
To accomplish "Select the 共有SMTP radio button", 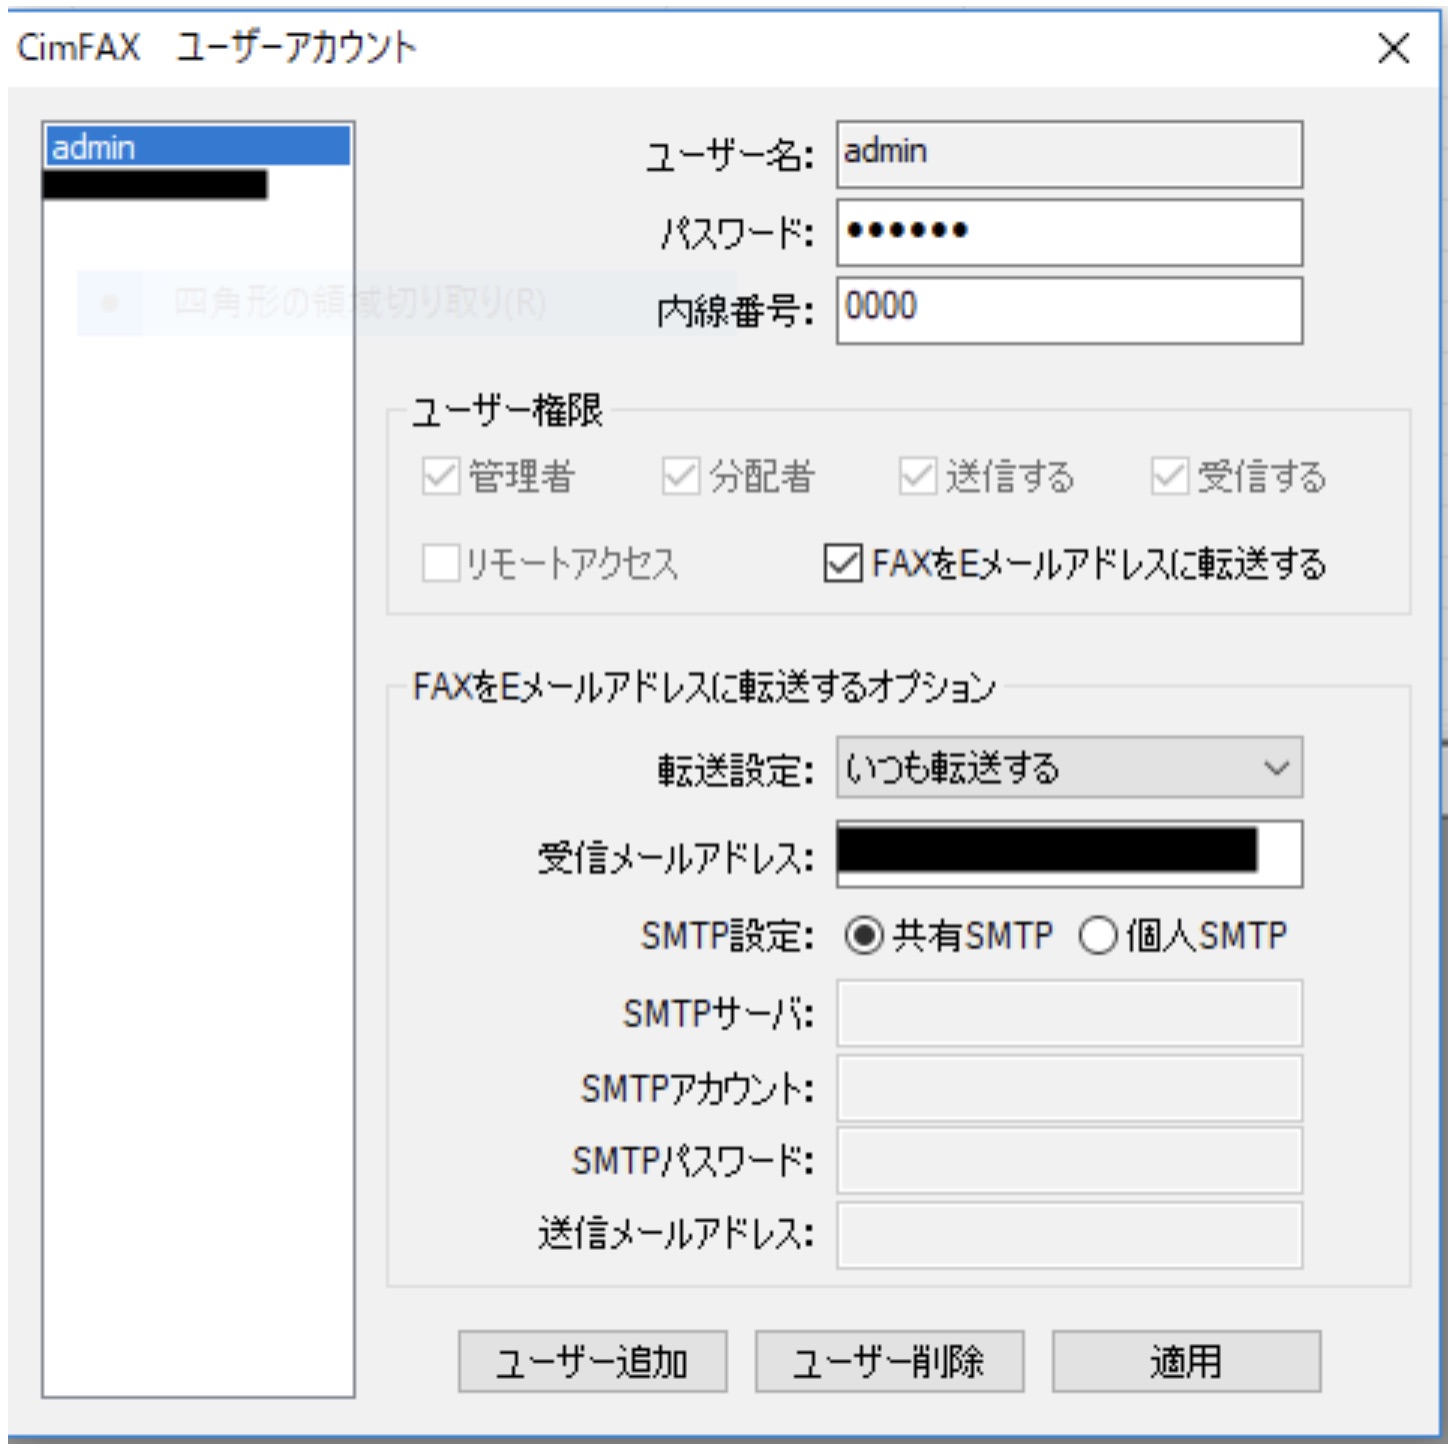I will tap(864, 936).
